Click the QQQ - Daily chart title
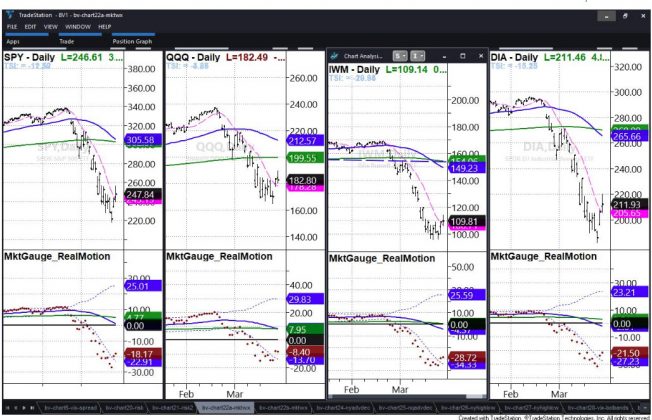Image resolution: width=652 pixels, height=420 pixels. tap(193, 57)
